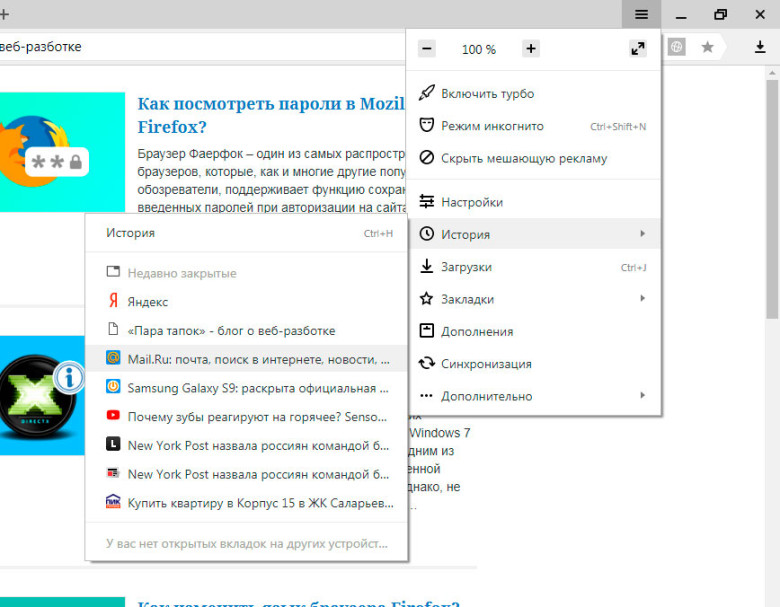Viewport: 780px width, 607px height.
Task: Click the Недавно закрытые window icon
Action: coord(113,272)
